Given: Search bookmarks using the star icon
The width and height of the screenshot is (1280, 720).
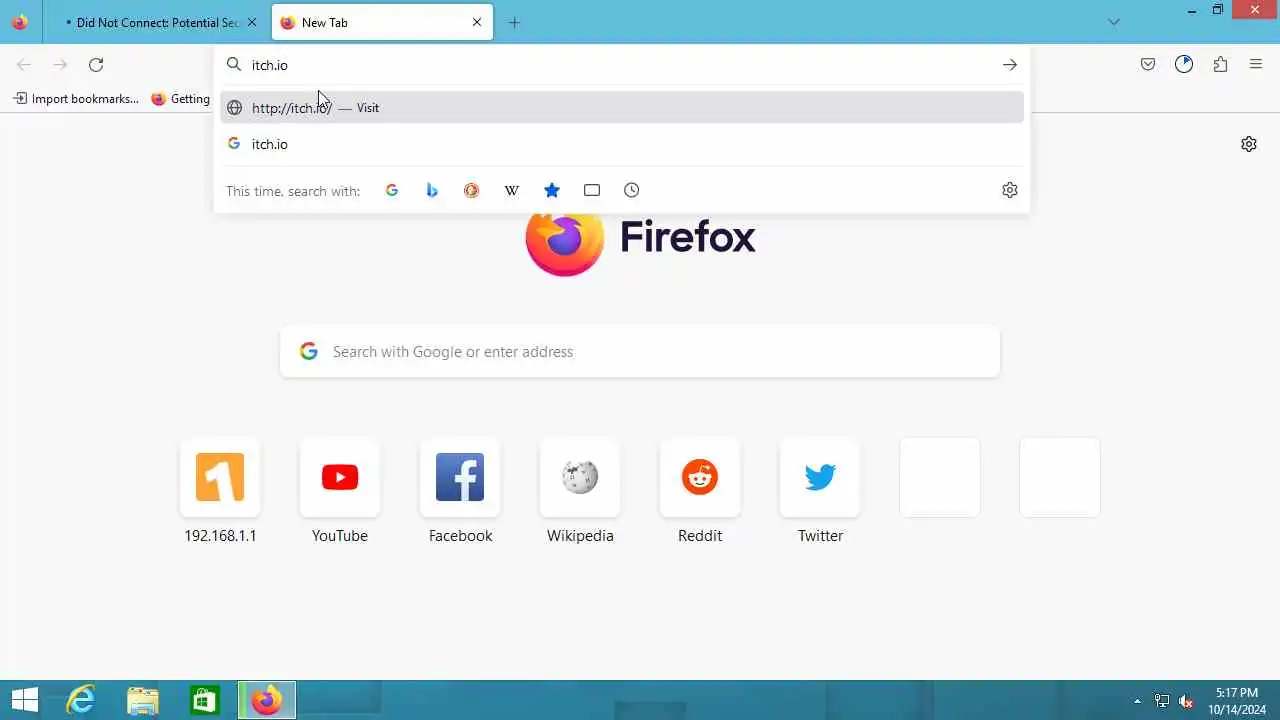Looking at the screenshot, I should click(x=552, y=190).
